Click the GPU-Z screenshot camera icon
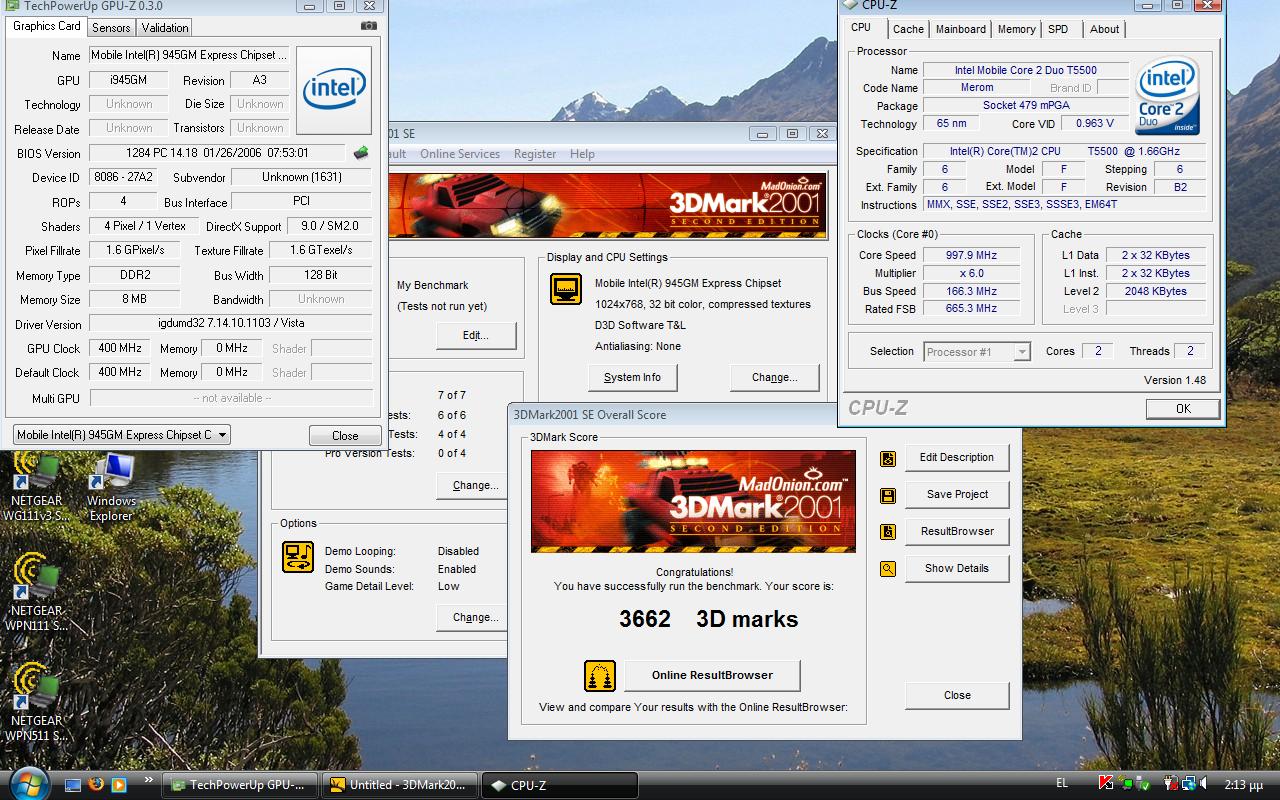The height and width of the screenshot is (800, 1280). tap(369, 26)
